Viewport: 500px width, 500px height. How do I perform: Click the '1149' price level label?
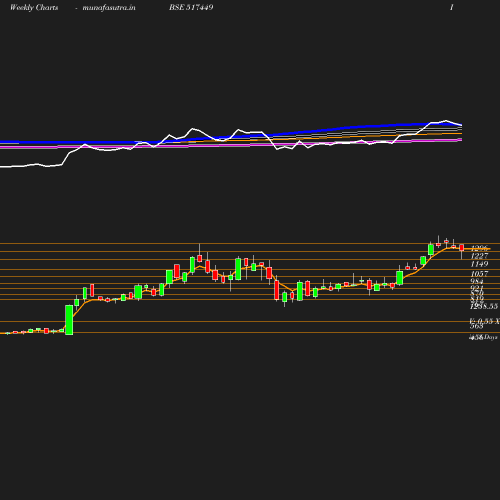[479, 264]
